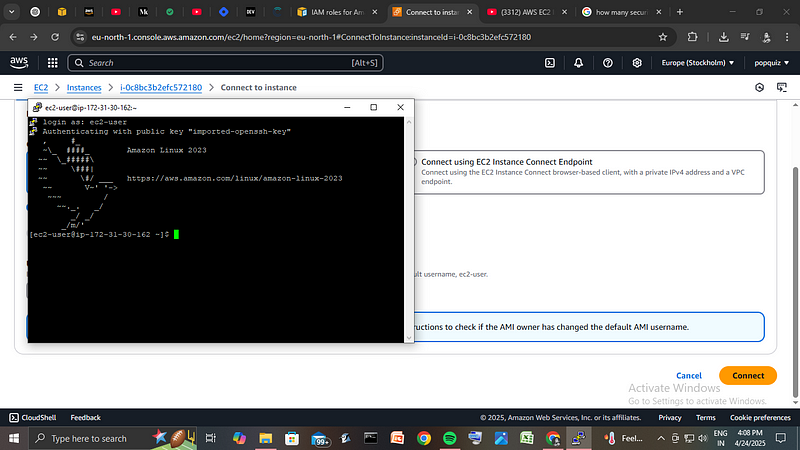Go to the Instances breadcrumb link
The height and width of the screenshot is (450, 800).
[x=83, y=88]
